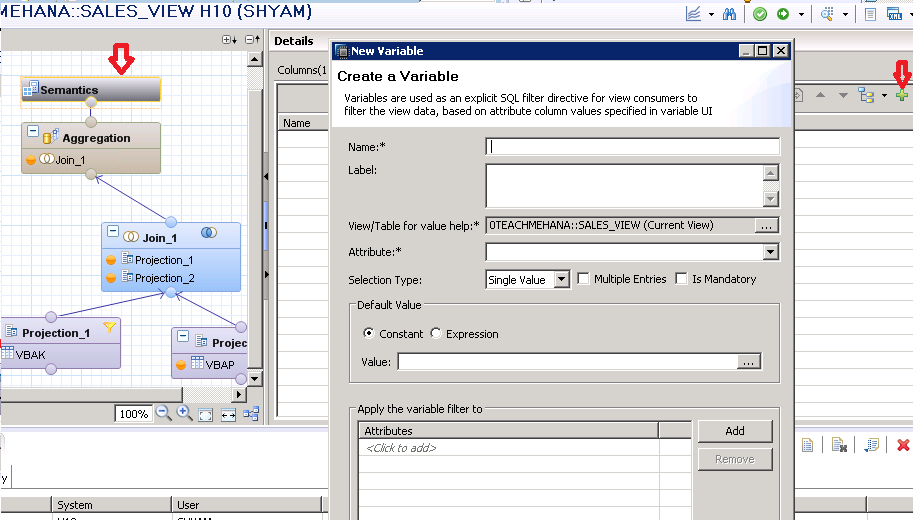Click the Label area scroll up arrow
The width and height of the screenshot is (913, 520).
pyautogui.click(x=770, y=173)
